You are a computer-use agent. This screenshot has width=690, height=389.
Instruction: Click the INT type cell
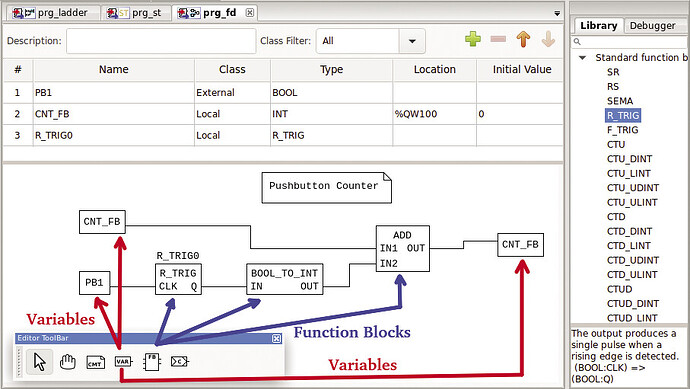click(x=331, y=114)
